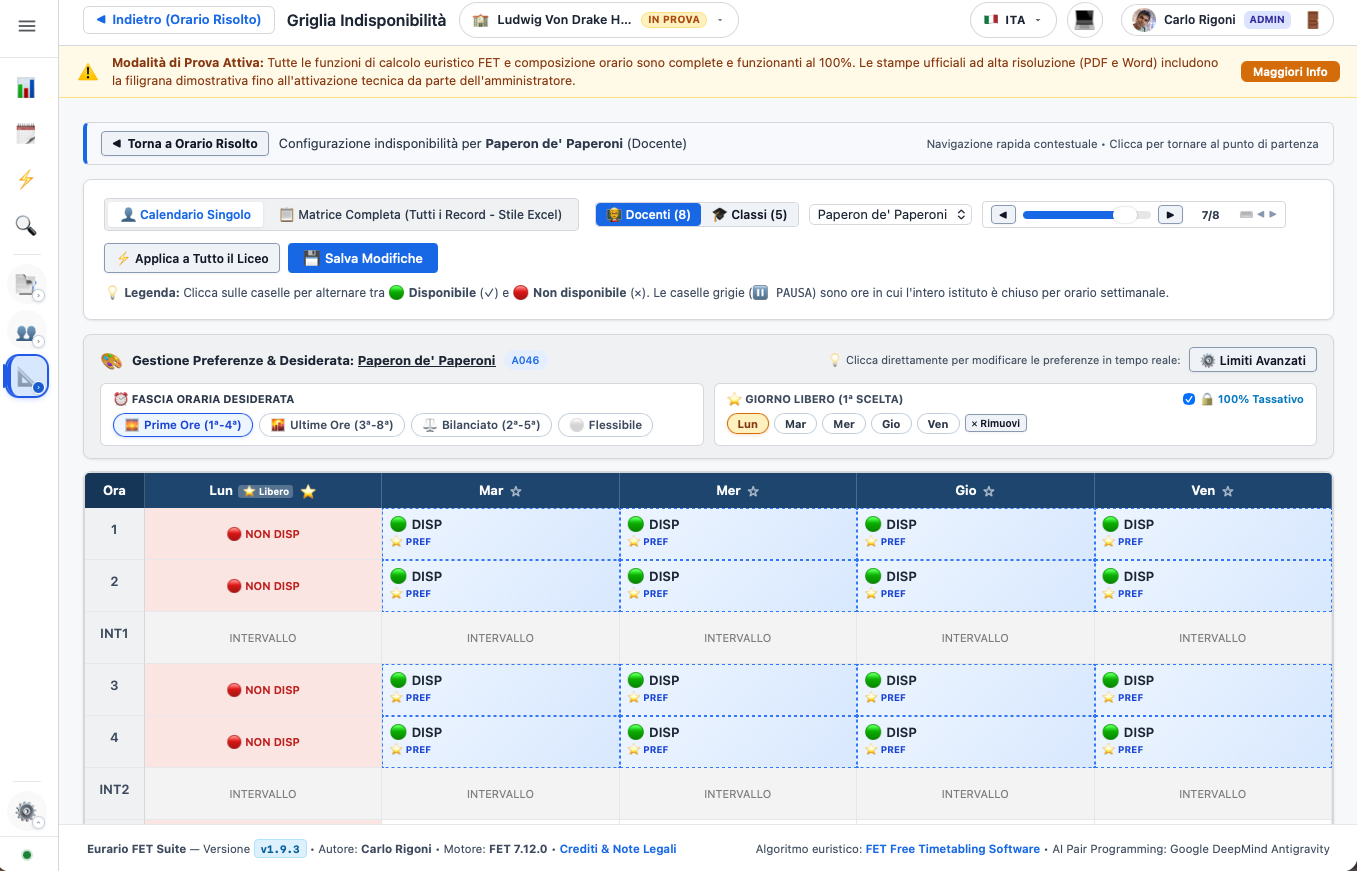Click the door logout icon beside ADMIN
1357x871 pixels.
(x=1313, y=20)
